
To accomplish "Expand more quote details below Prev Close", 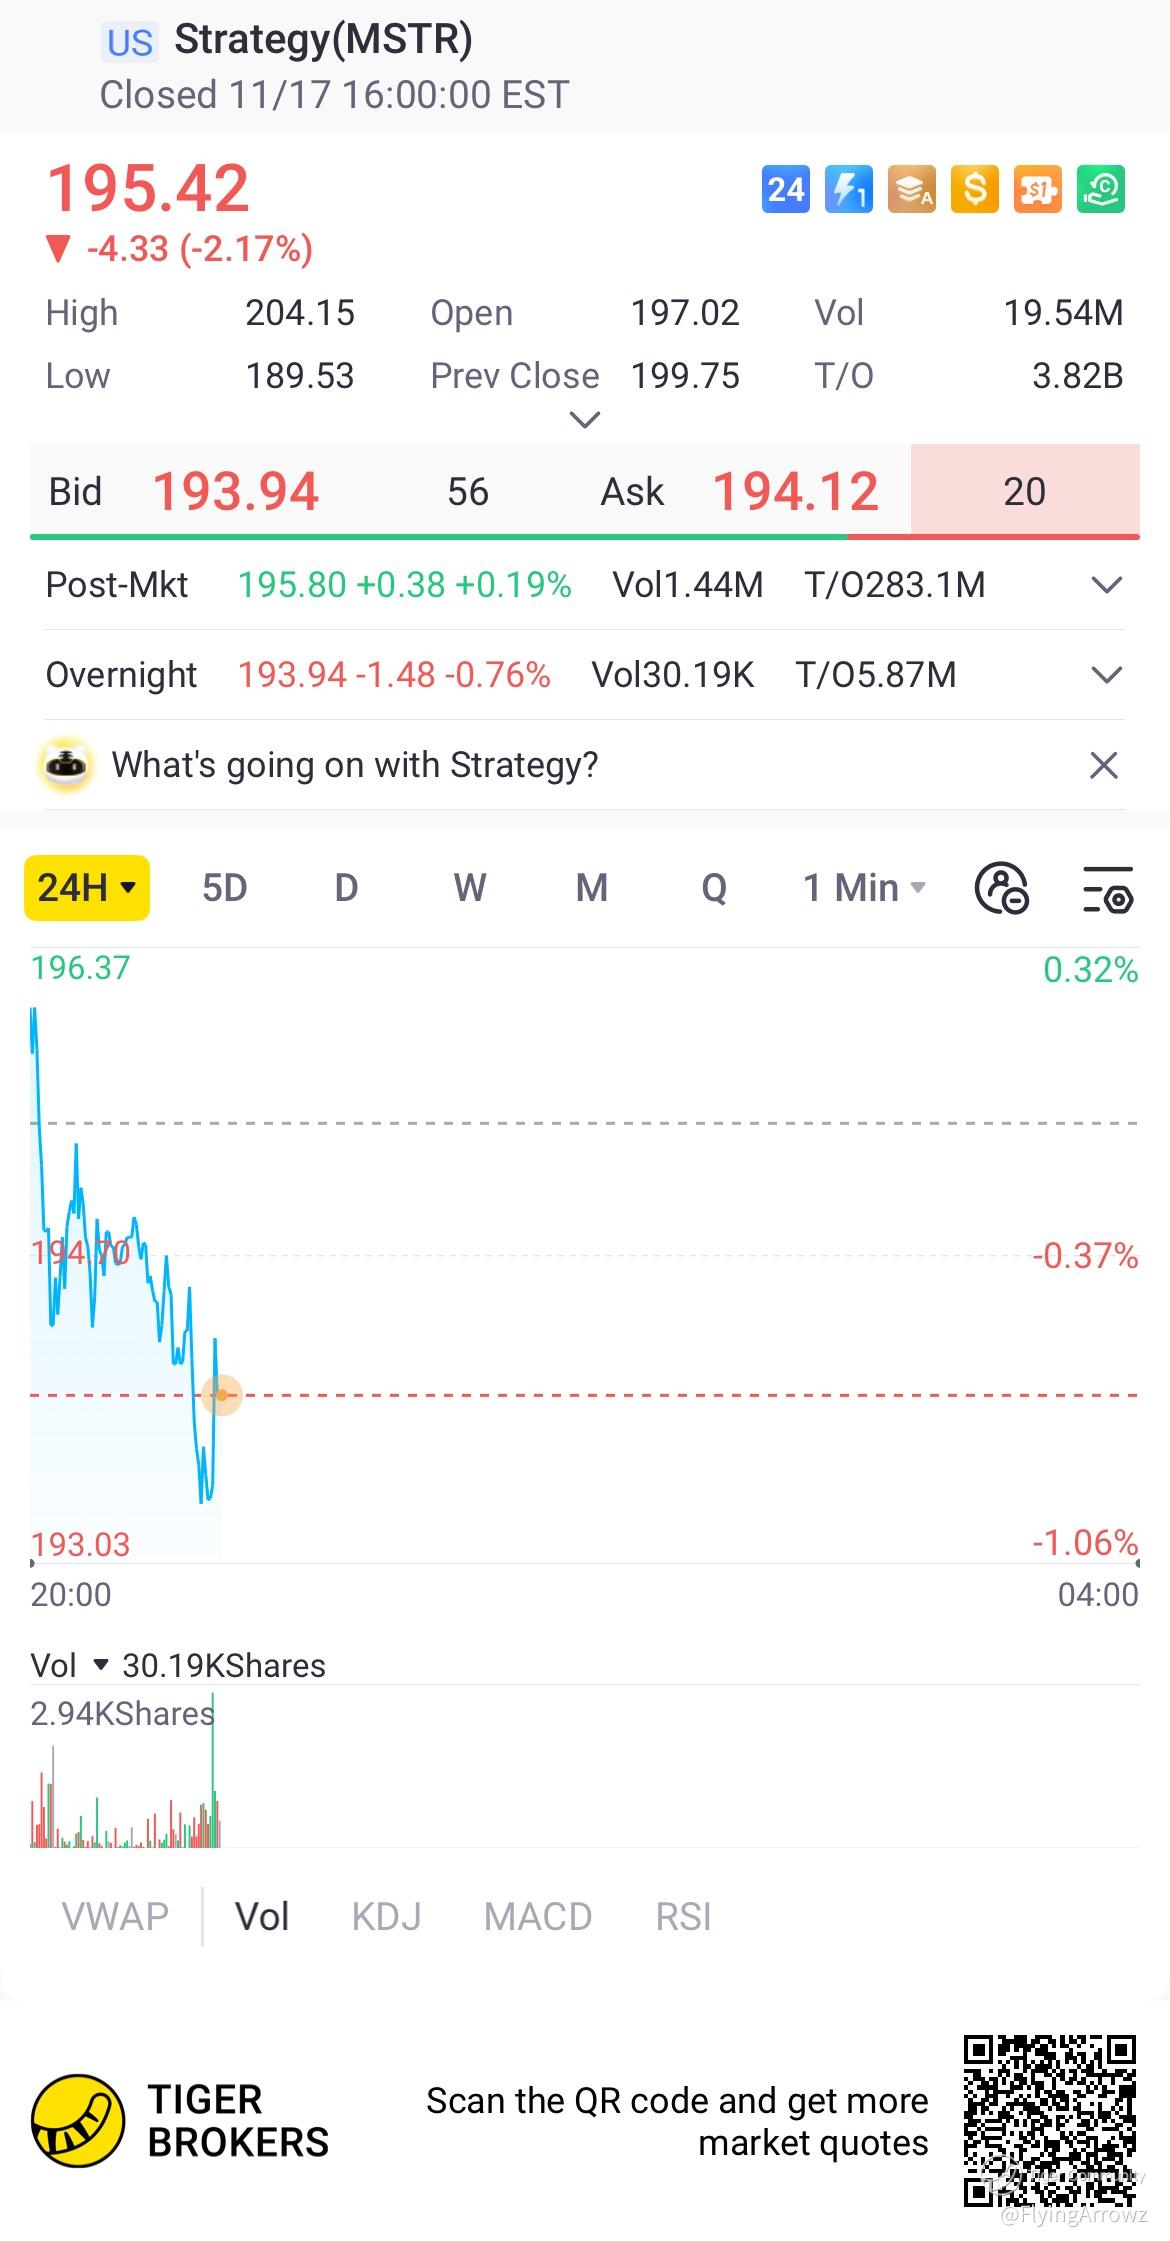I will click(x=584, y=420).
